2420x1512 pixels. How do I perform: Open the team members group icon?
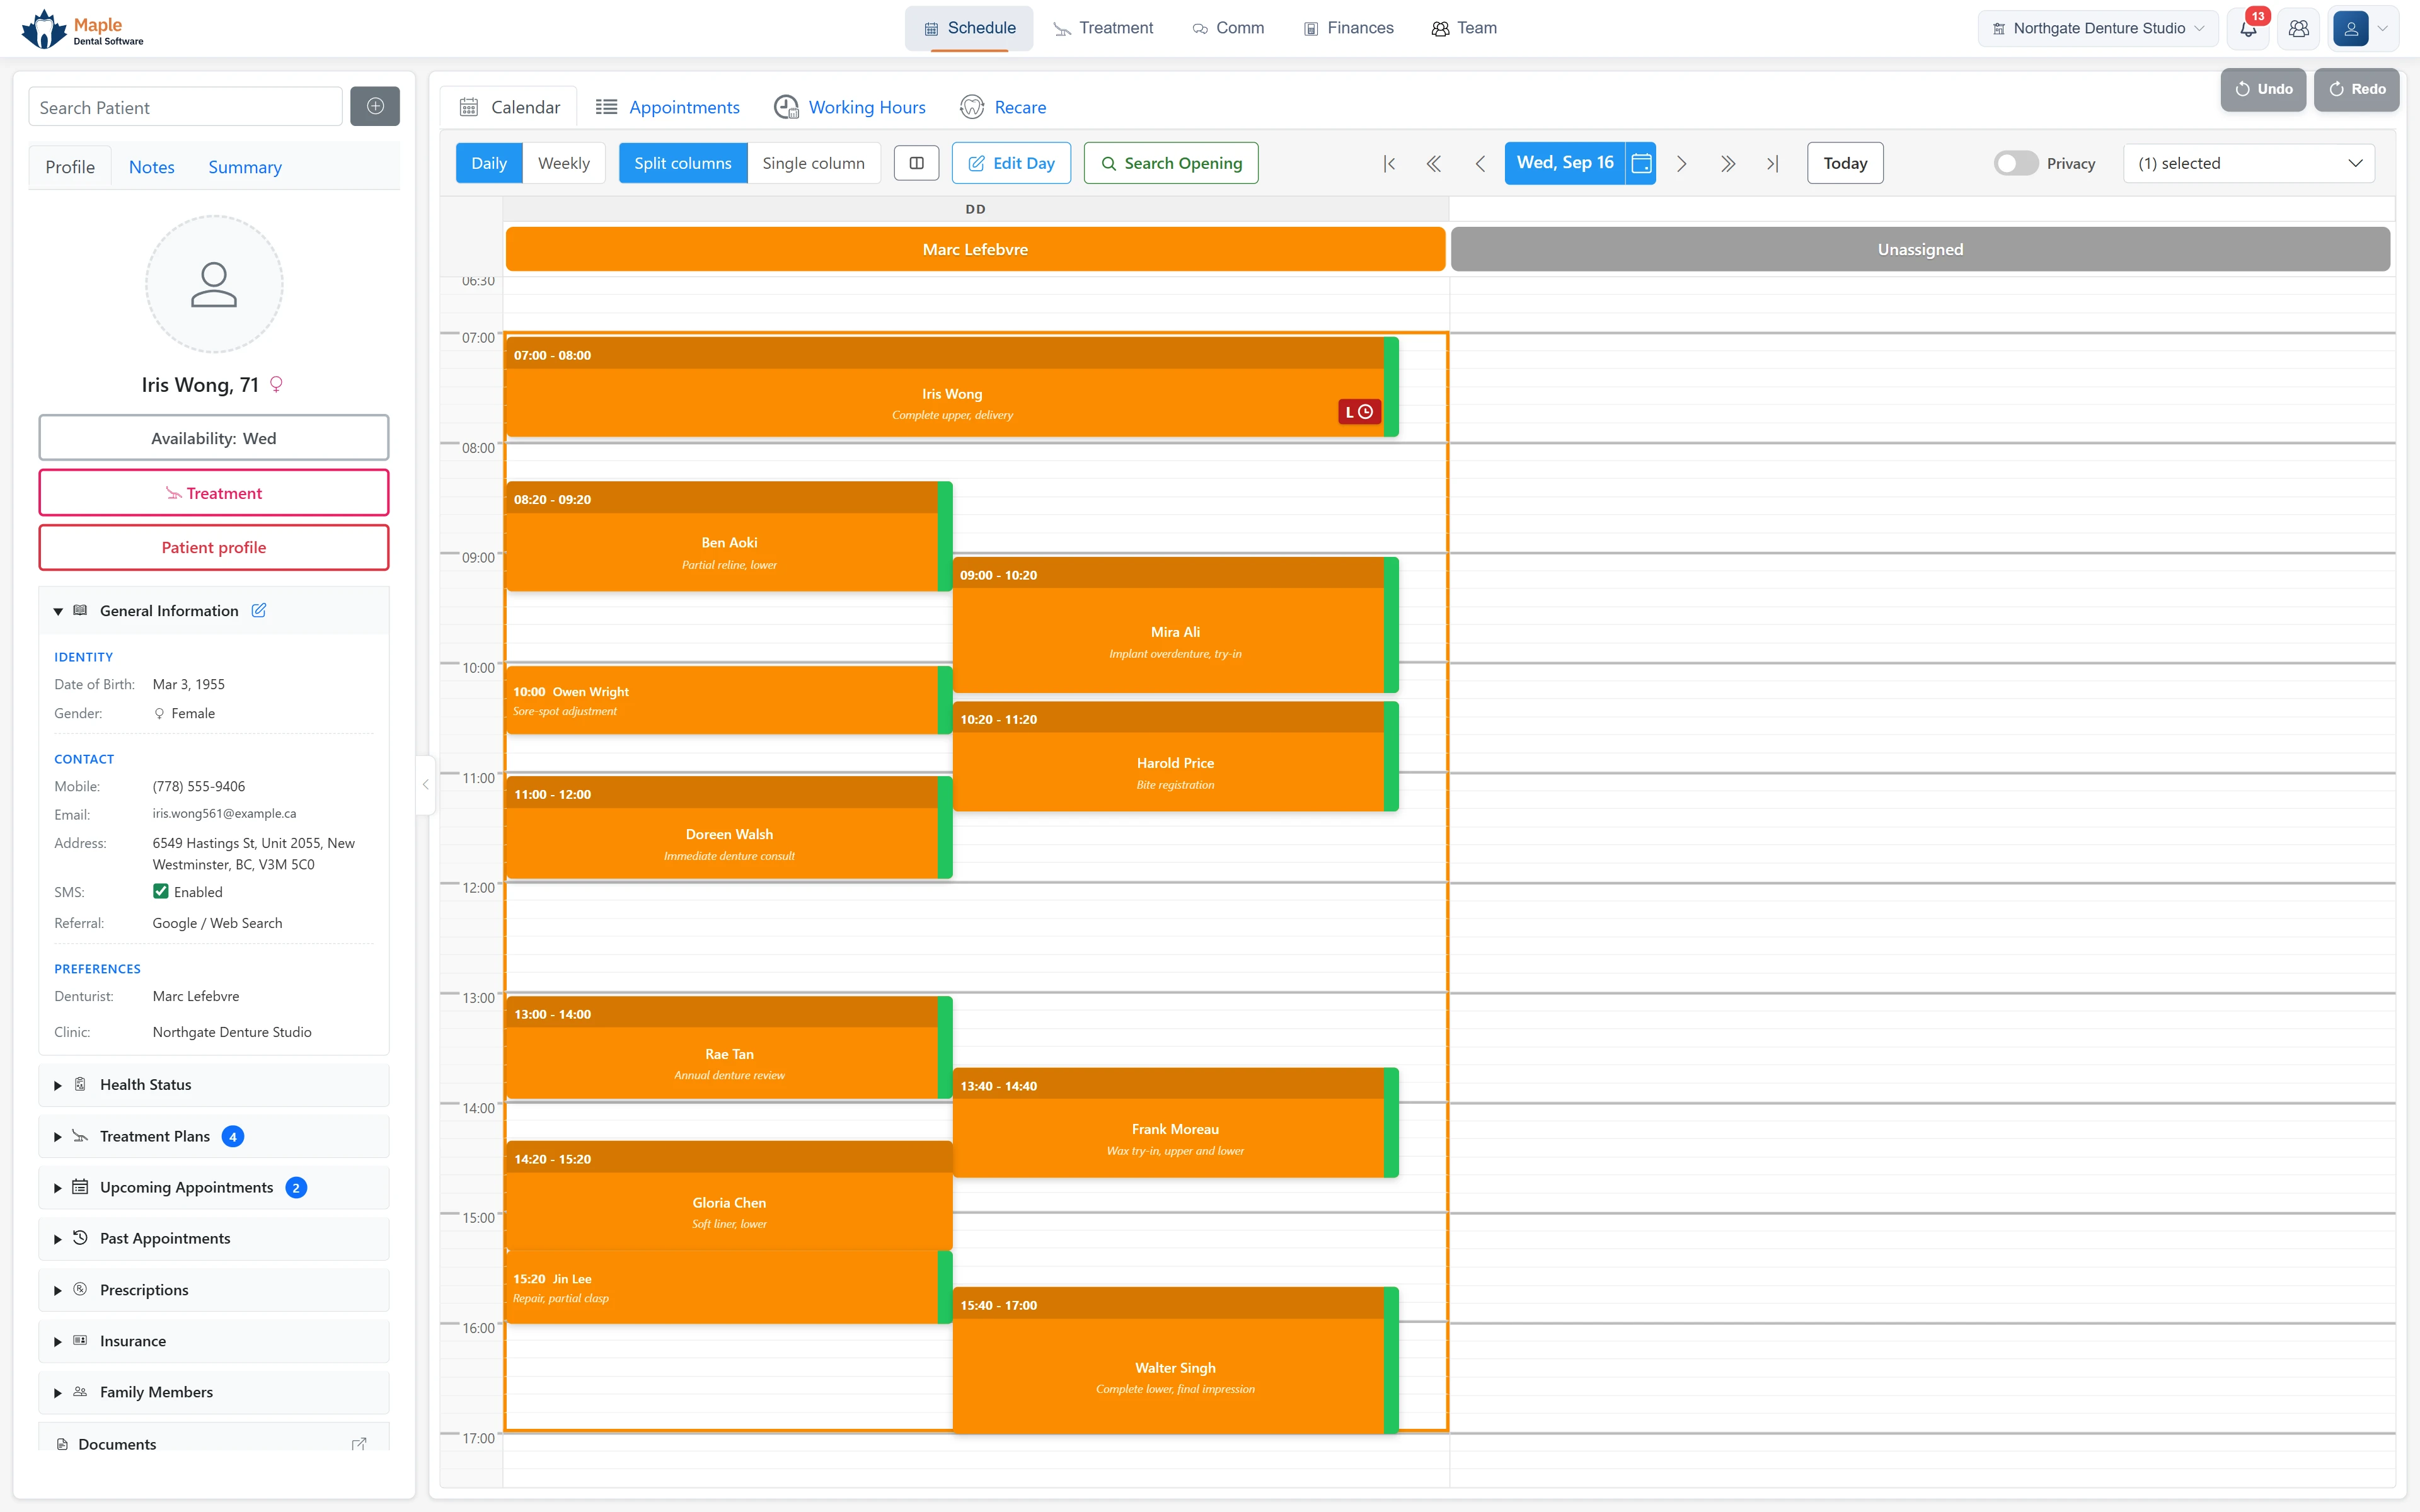coord(2299,29)
